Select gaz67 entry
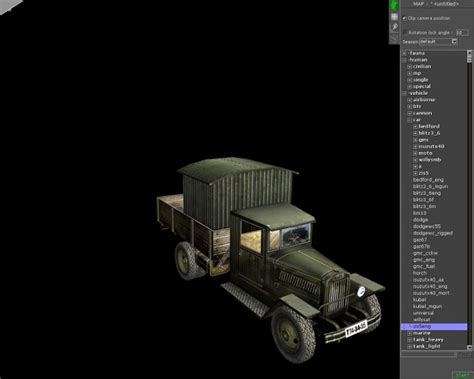The image size is (474, 379). point(420,240)
